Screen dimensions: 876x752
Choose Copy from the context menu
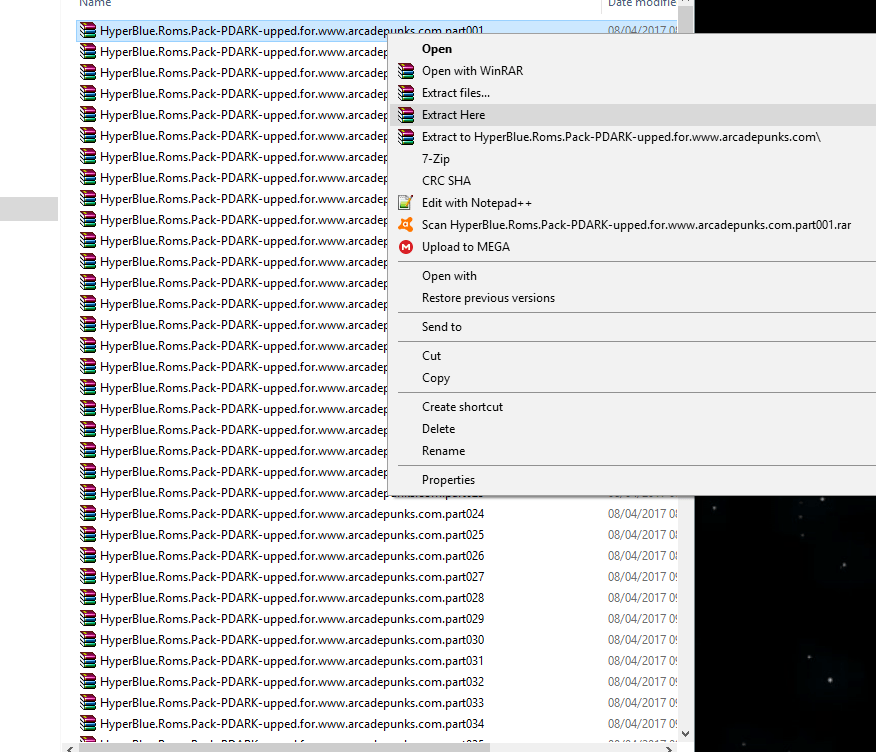pos(632,378)
